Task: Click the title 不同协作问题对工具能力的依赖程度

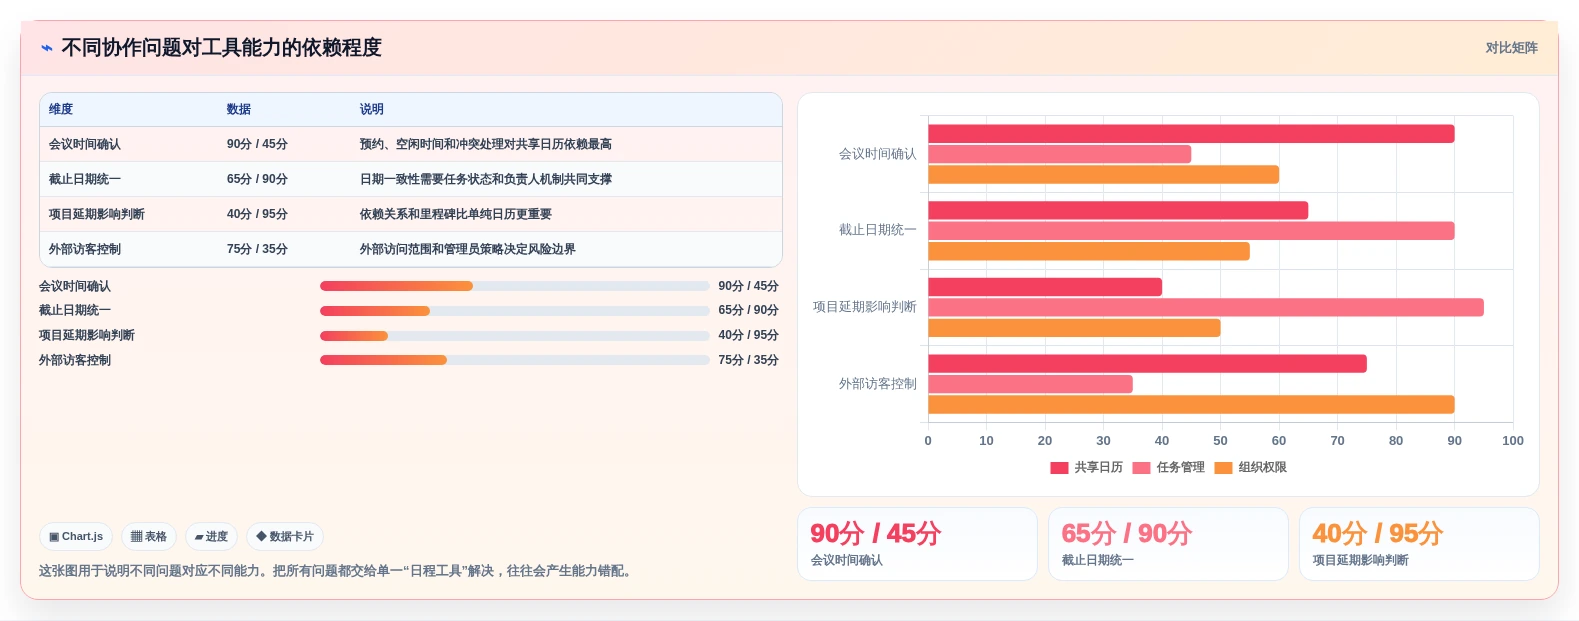Action: pos(221,48)
